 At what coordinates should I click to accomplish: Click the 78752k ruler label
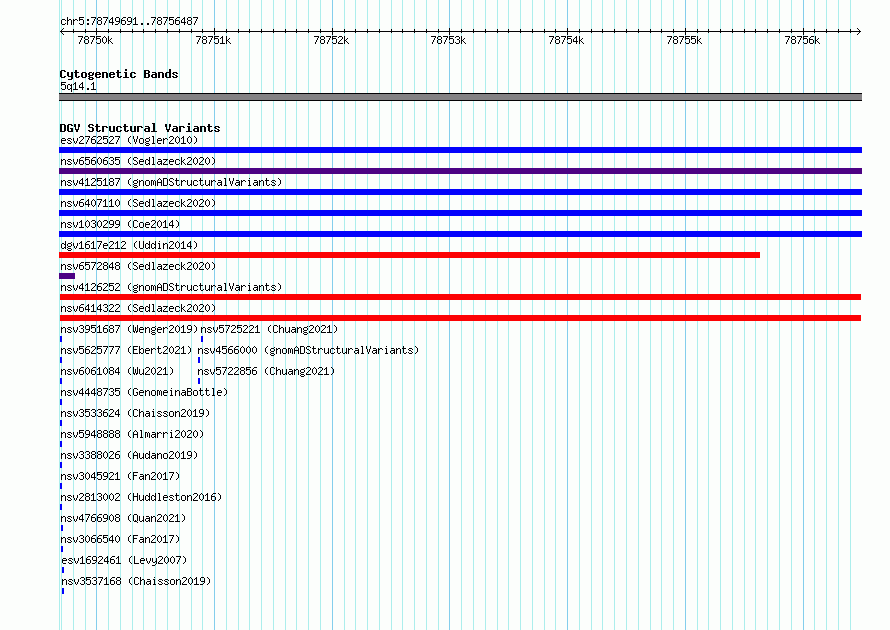coord(331,40)
